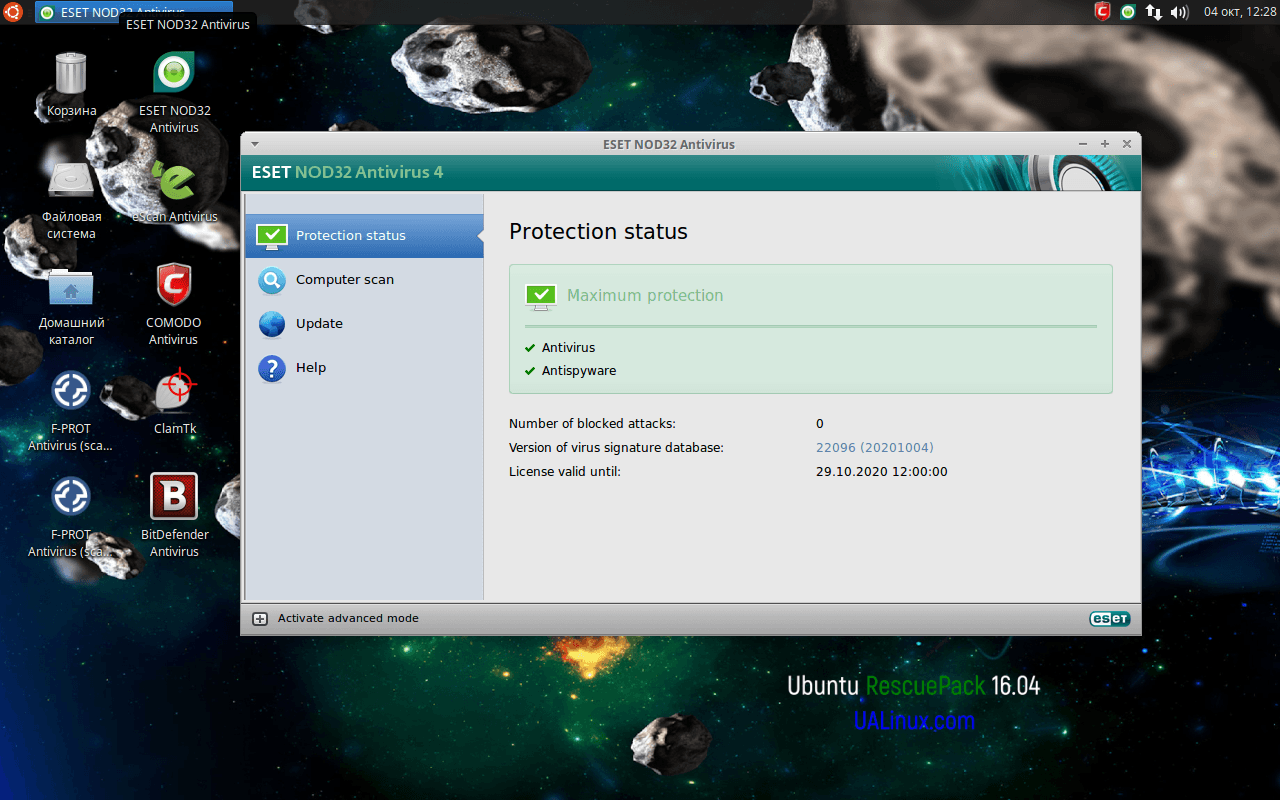Screen dimensions: 1280x800
Task: Click the Antispyware status row
Action: coord(570,371)
